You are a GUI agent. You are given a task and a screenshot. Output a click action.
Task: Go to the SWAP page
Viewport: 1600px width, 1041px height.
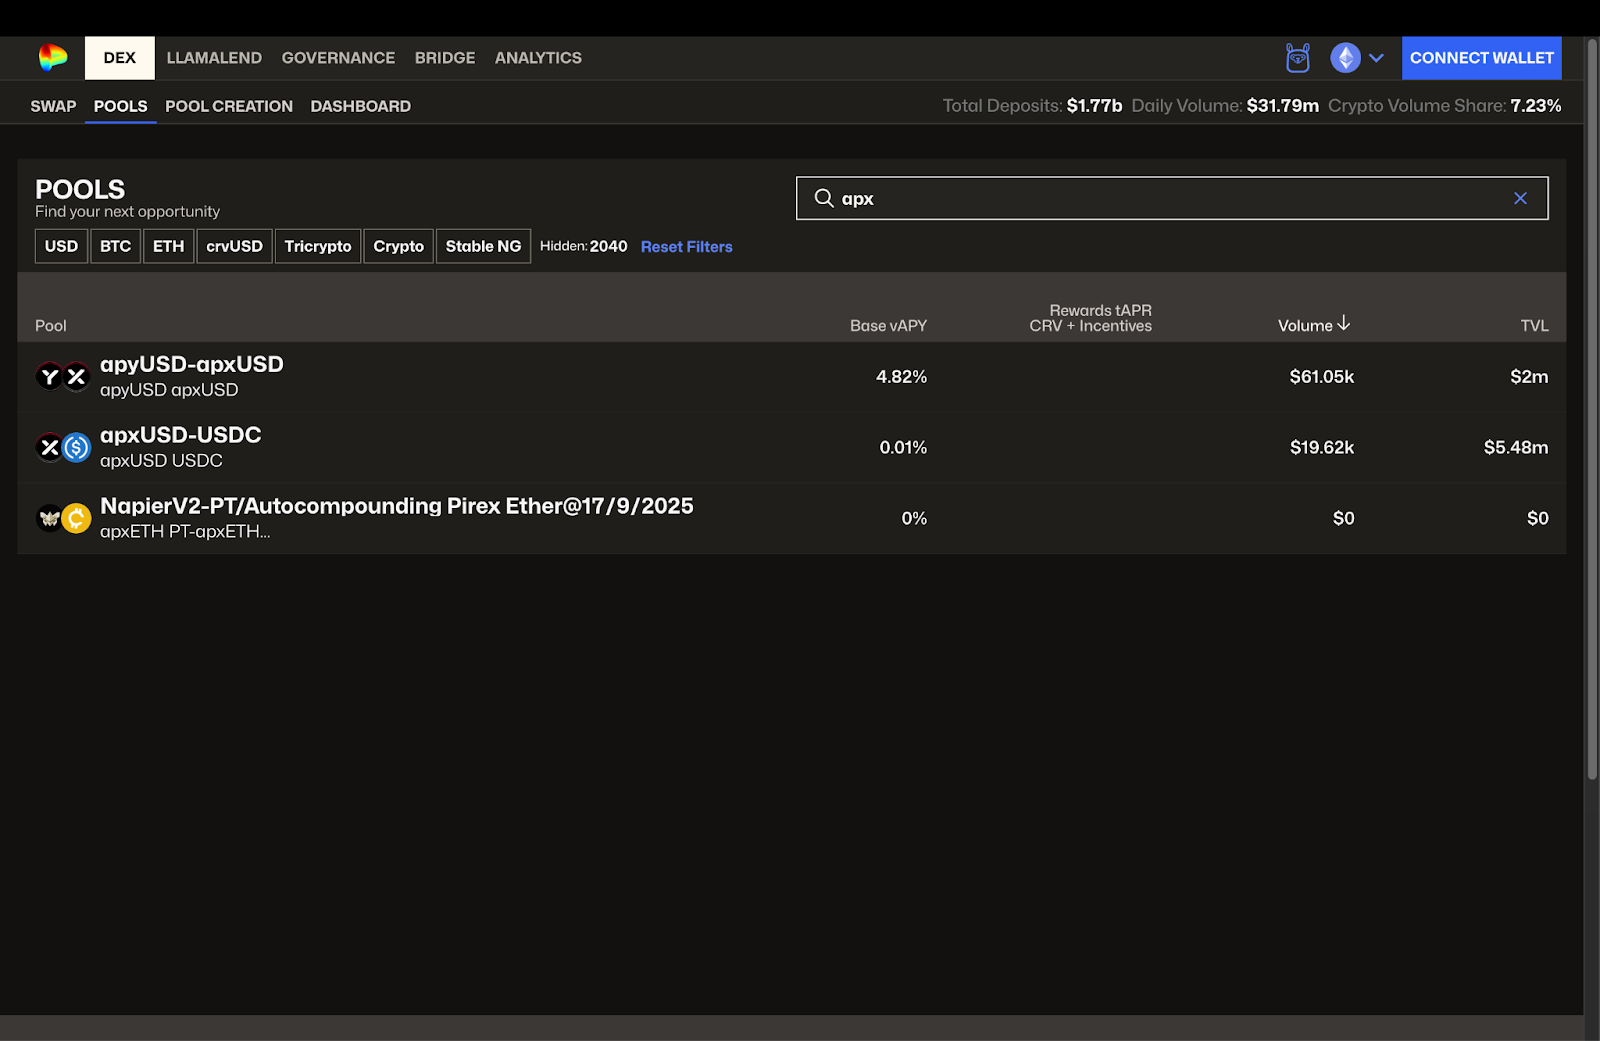[53, 106]
